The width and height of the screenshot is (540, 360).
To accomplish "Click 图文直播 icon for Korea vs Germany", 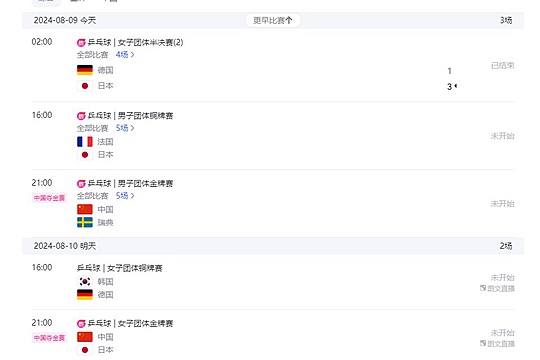I will click(483, 288).
